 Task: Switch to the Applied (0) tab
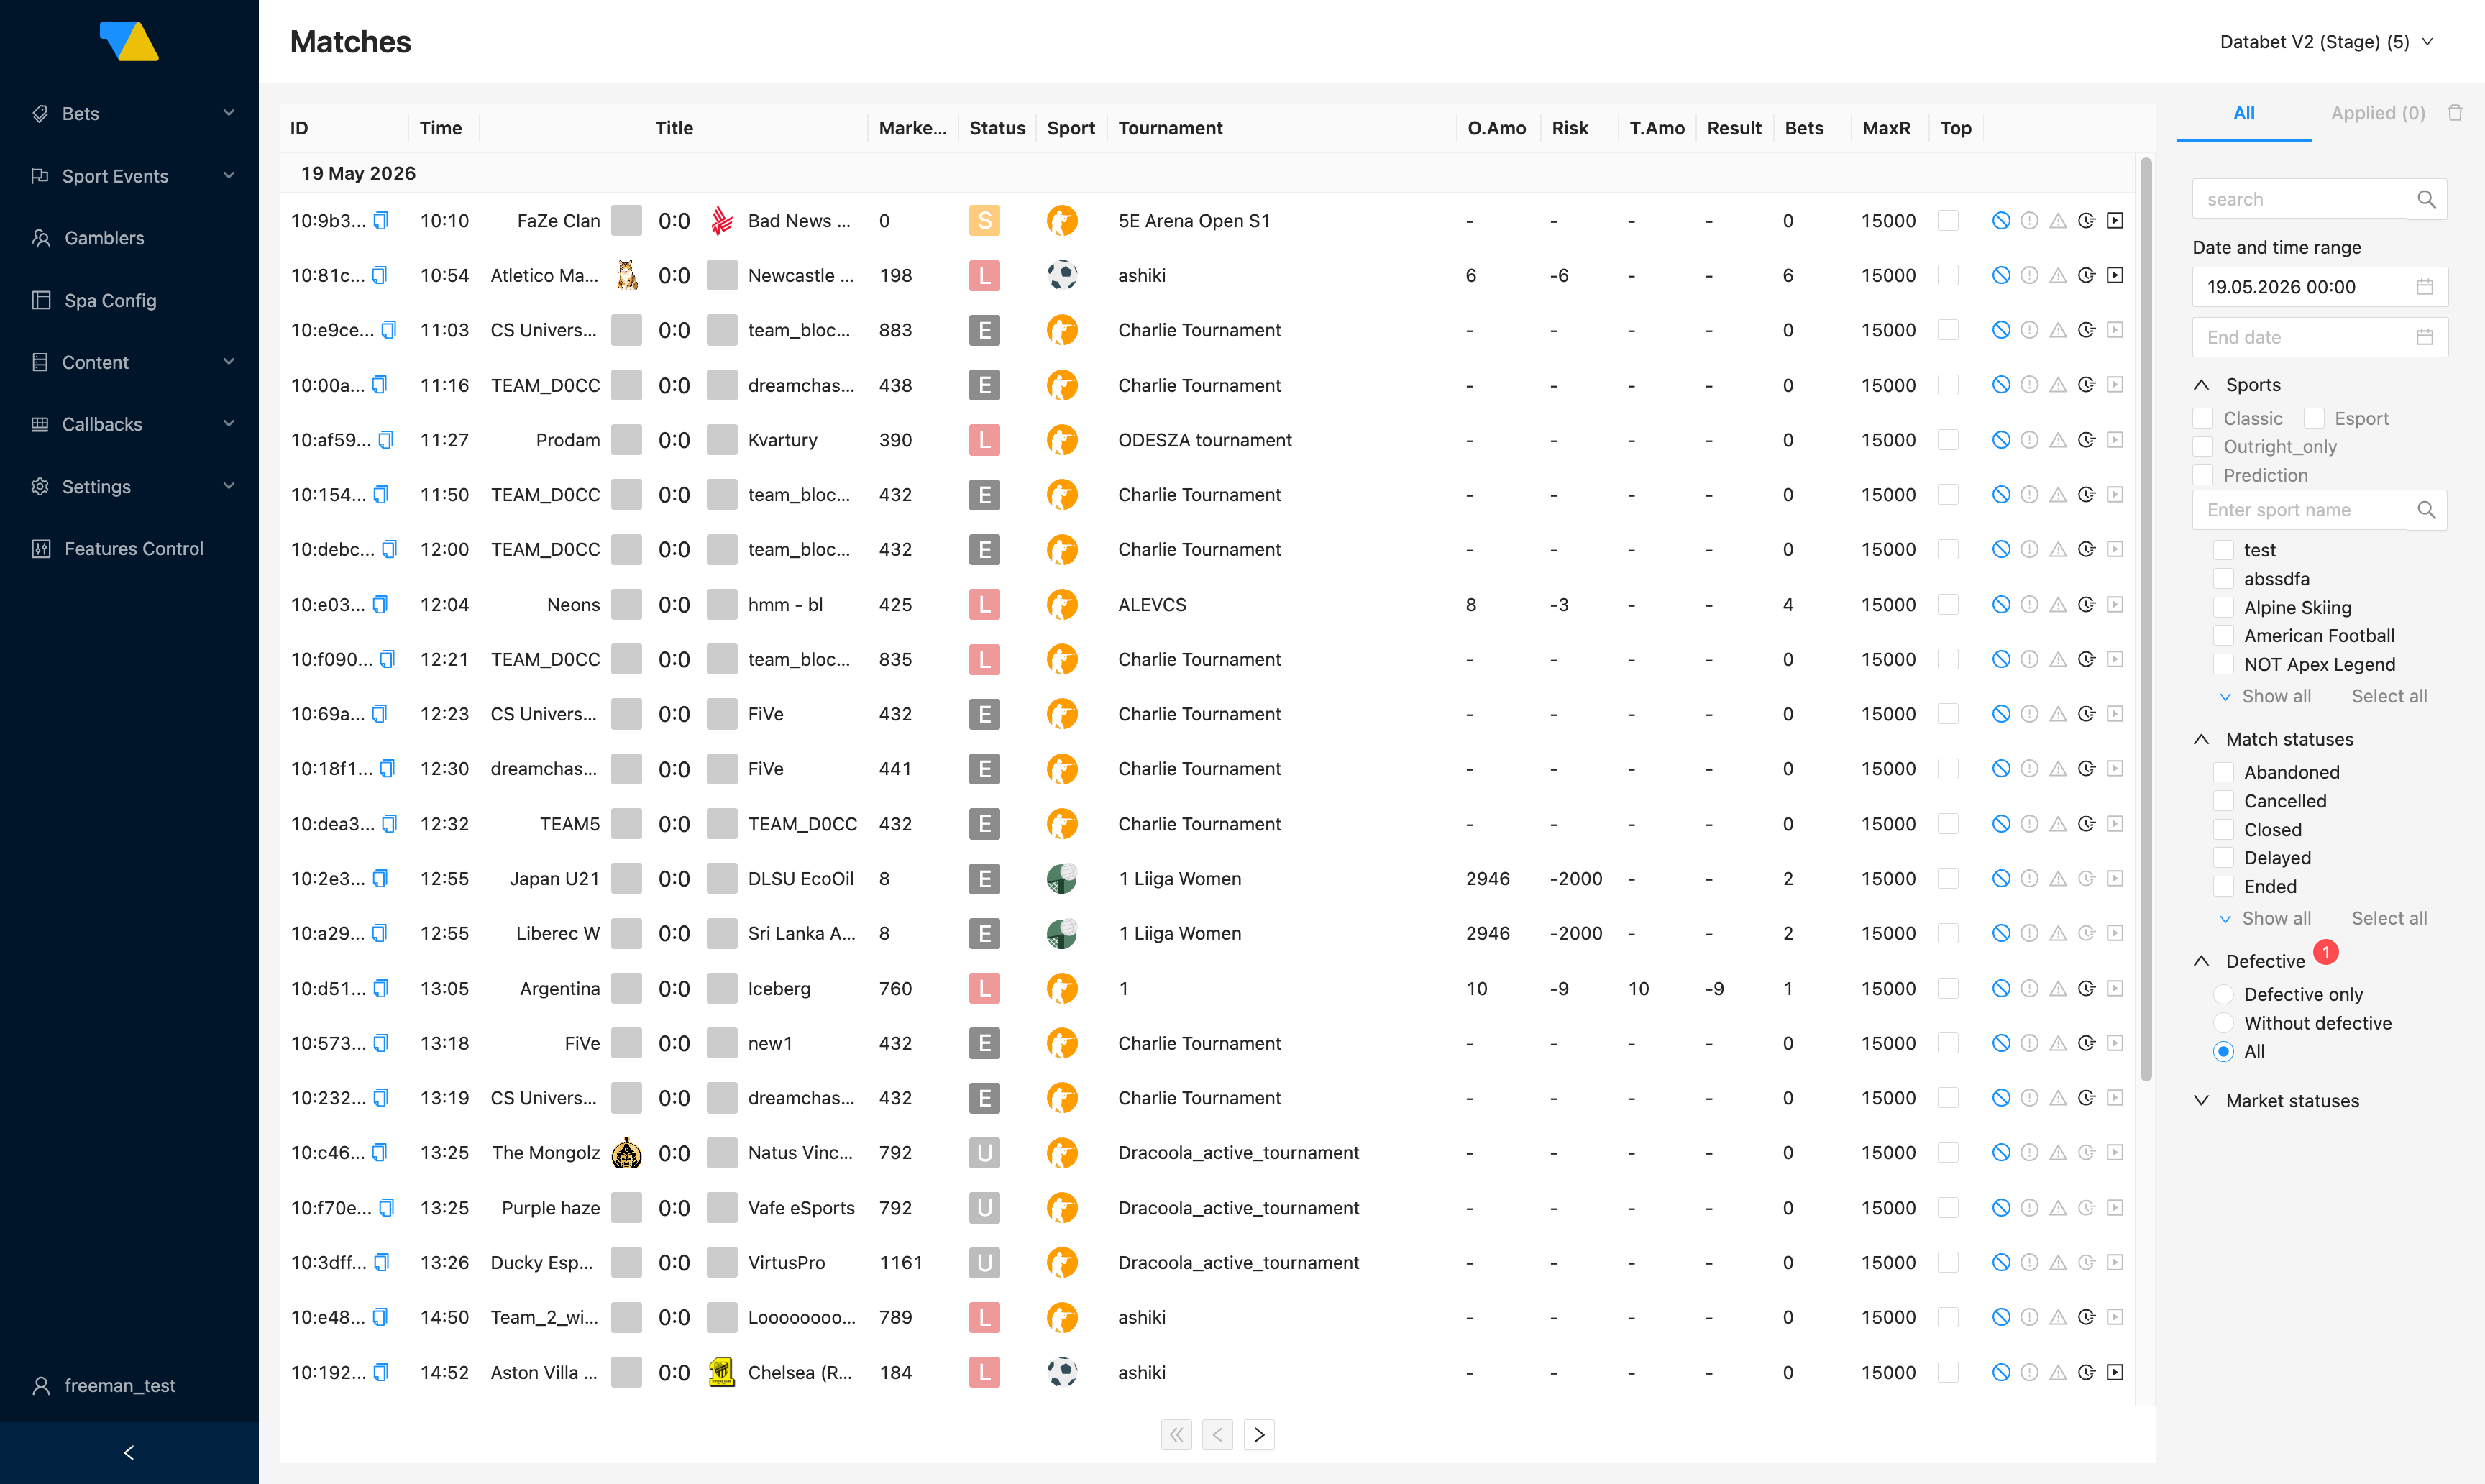2377,113
